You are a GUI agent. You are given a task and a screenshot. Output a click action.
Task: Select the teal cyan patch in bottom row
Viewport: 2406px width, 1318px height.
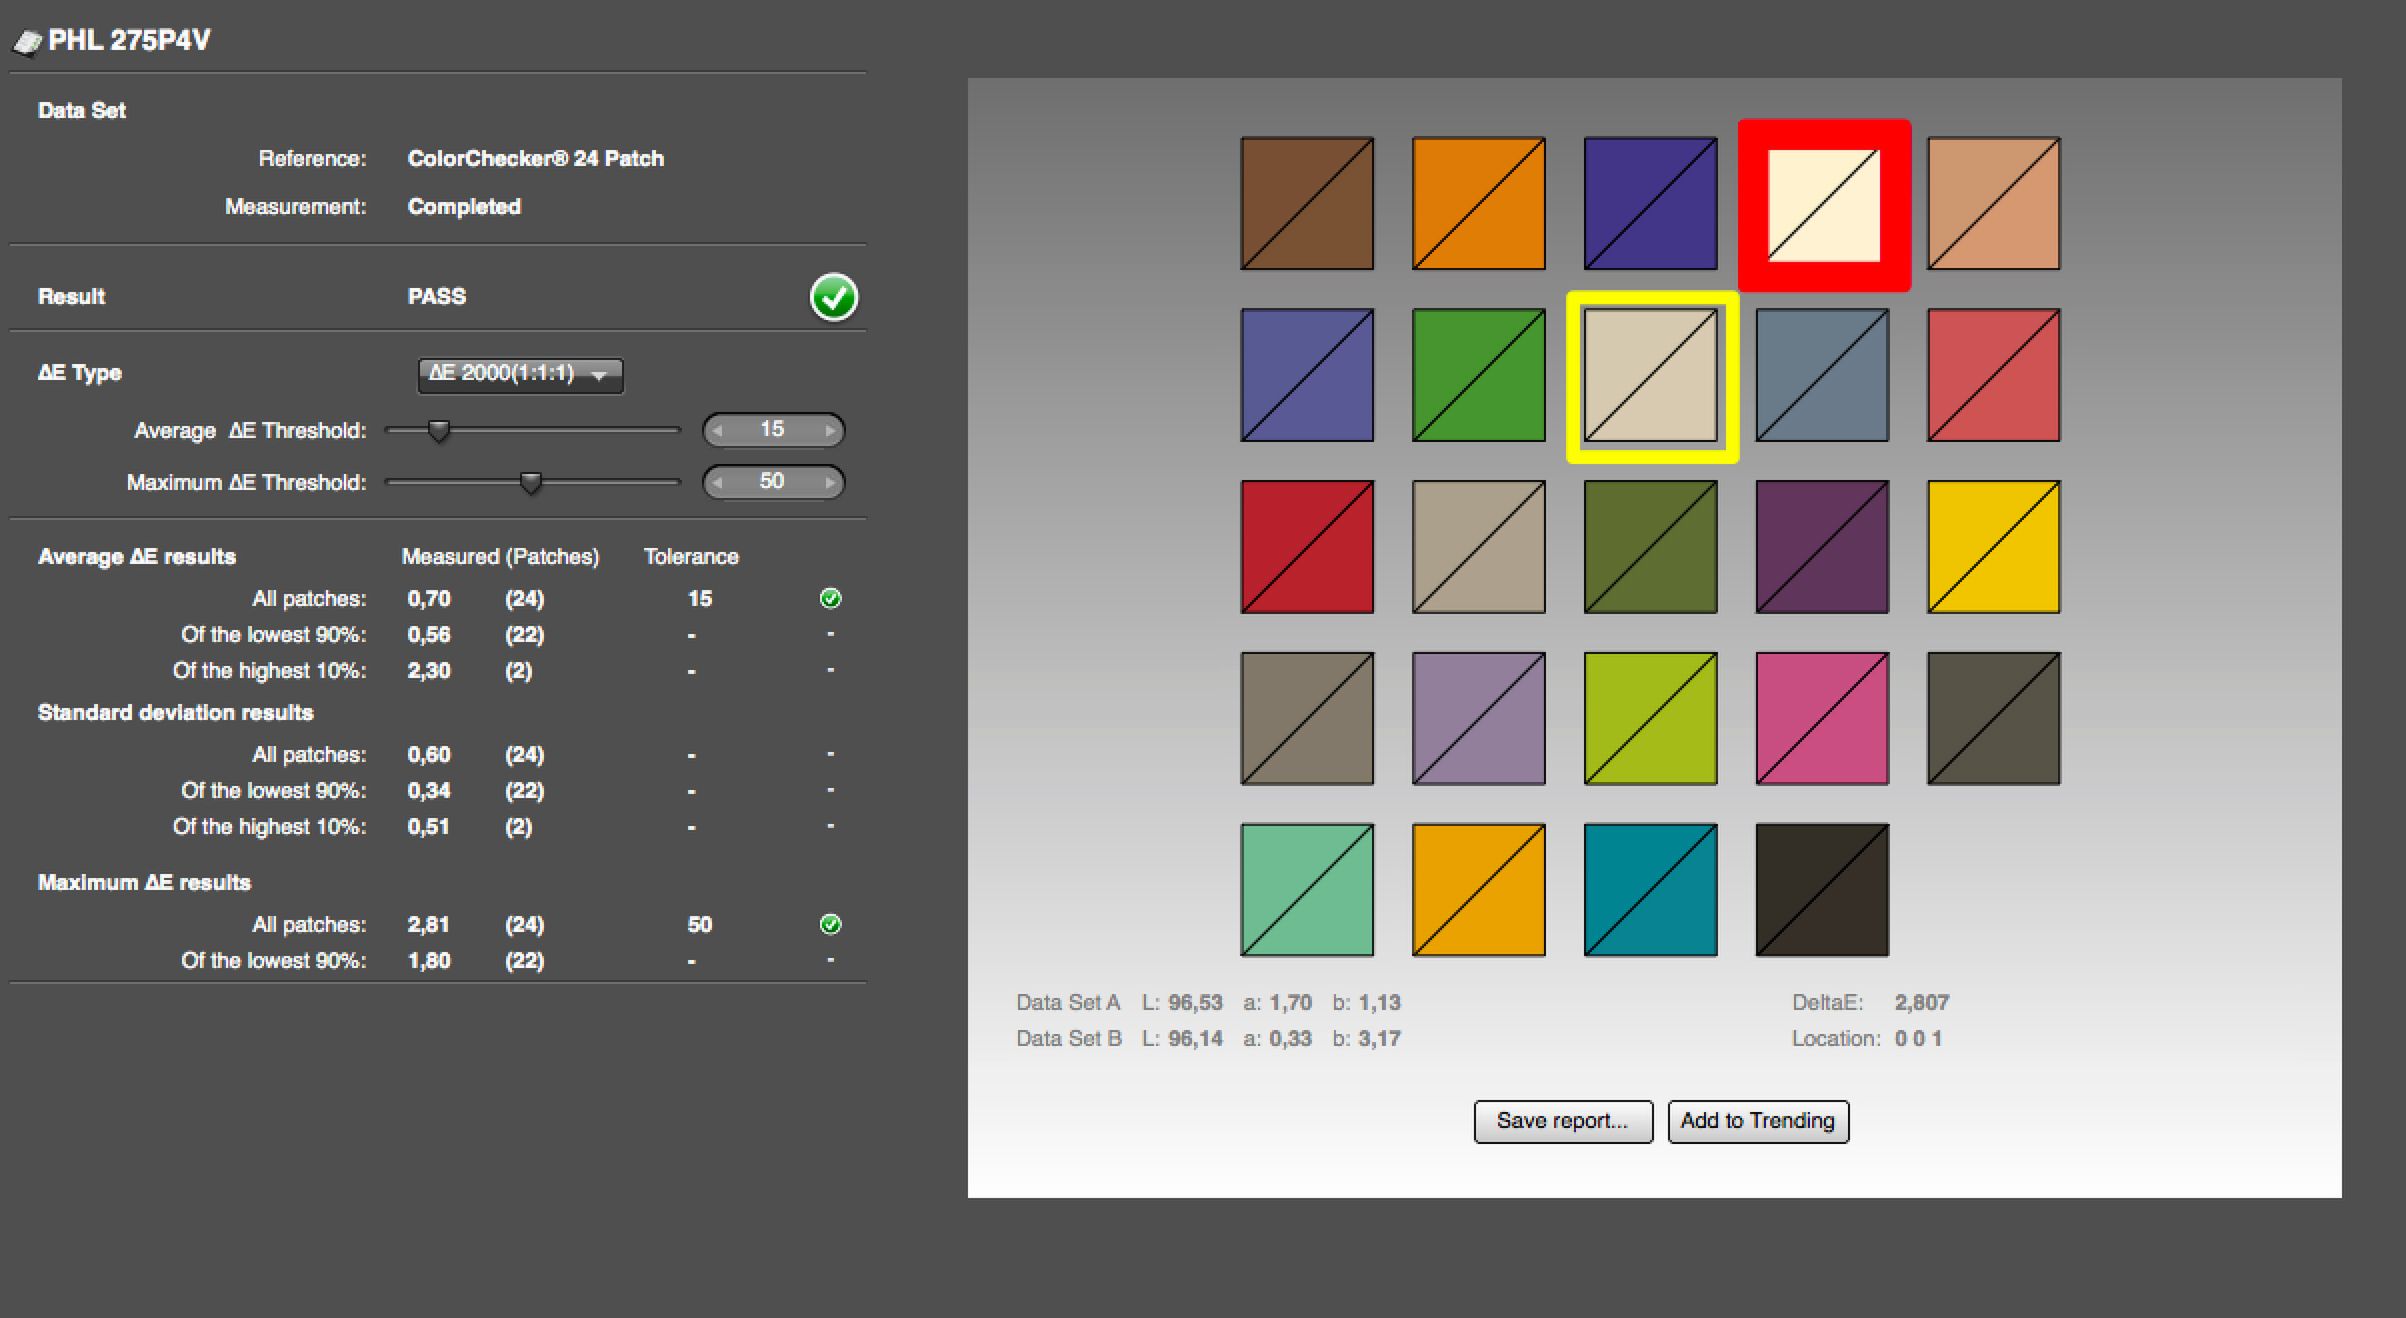click(1651, 890)
